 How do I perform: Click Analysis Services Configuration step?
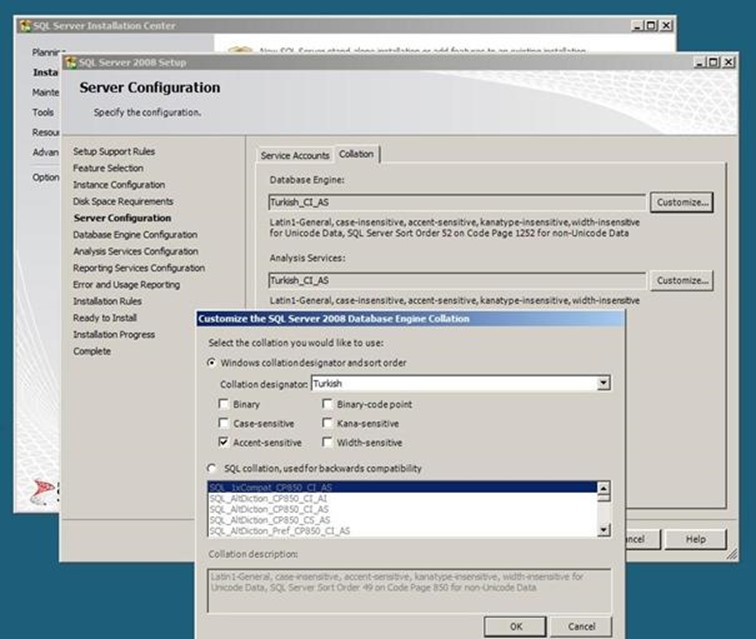coord(135,251)
